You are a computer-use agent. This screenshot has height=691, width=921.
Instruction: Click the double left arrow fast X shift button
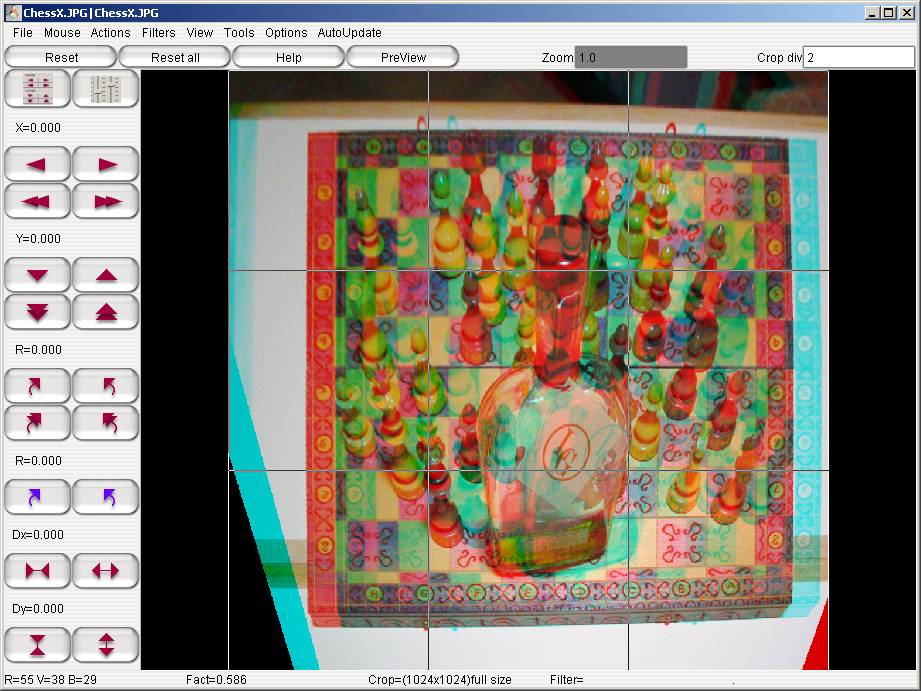tap(37, 201)
